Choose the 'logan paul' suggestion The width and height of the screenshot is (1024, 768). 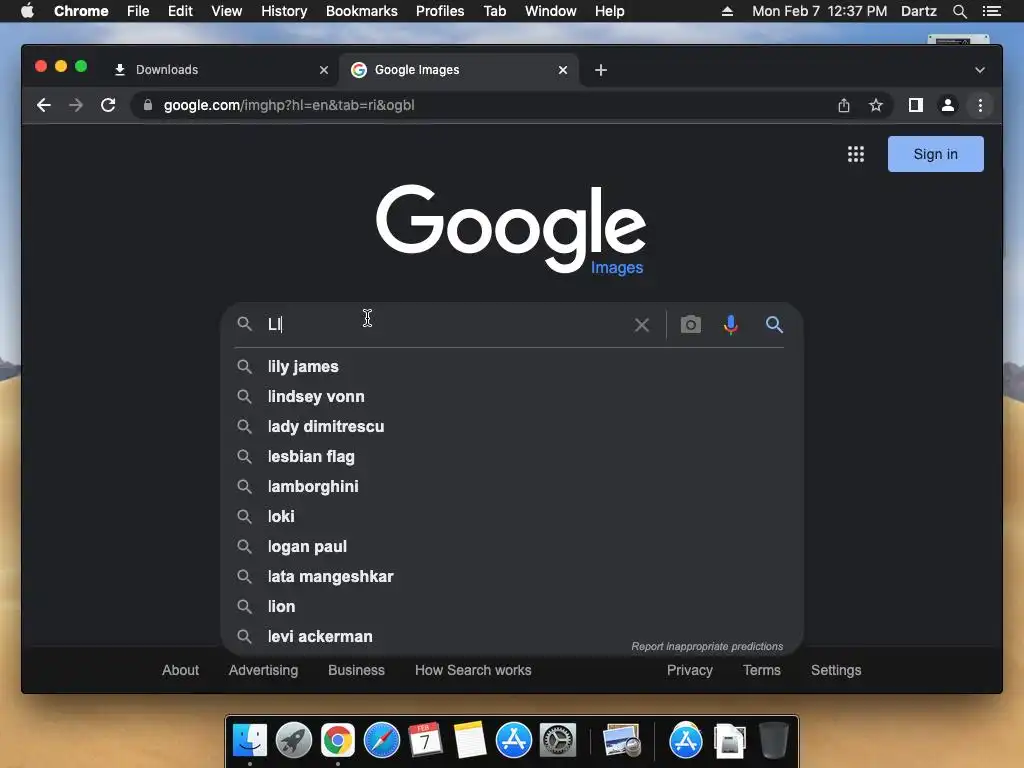point(511,547)
